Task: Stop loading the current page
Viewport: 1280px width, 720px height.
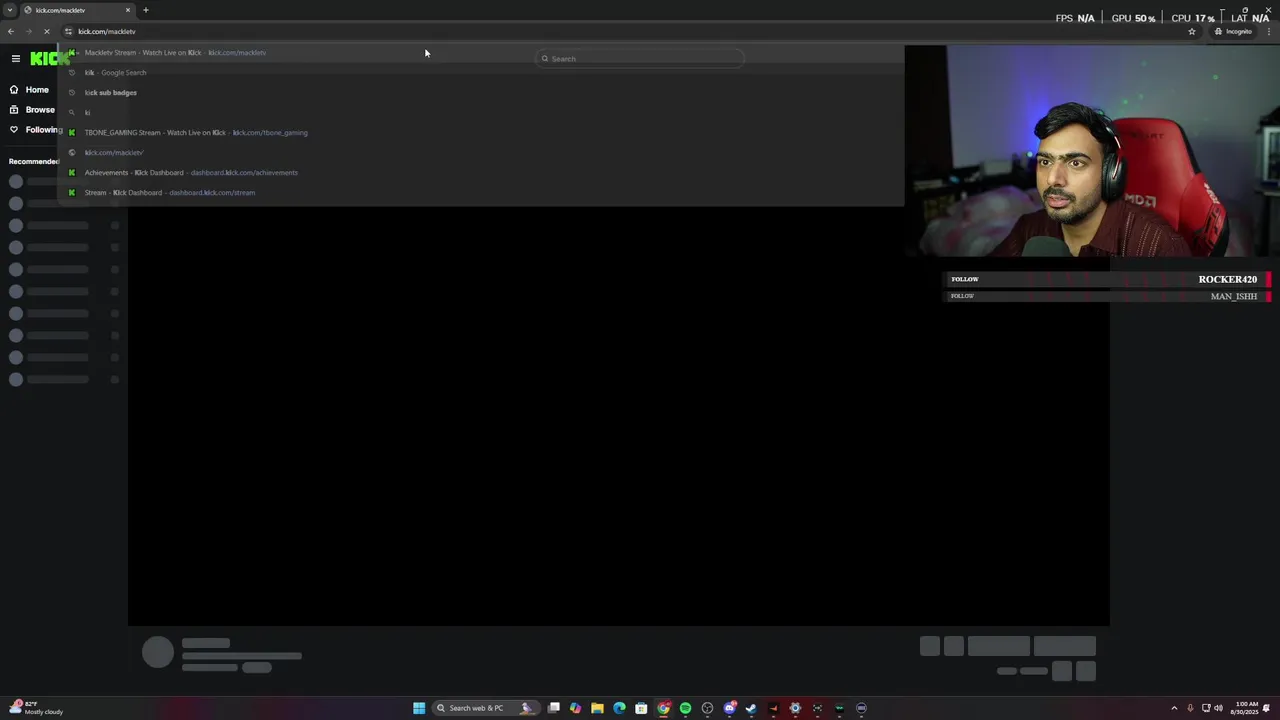Action: (46, 31)
